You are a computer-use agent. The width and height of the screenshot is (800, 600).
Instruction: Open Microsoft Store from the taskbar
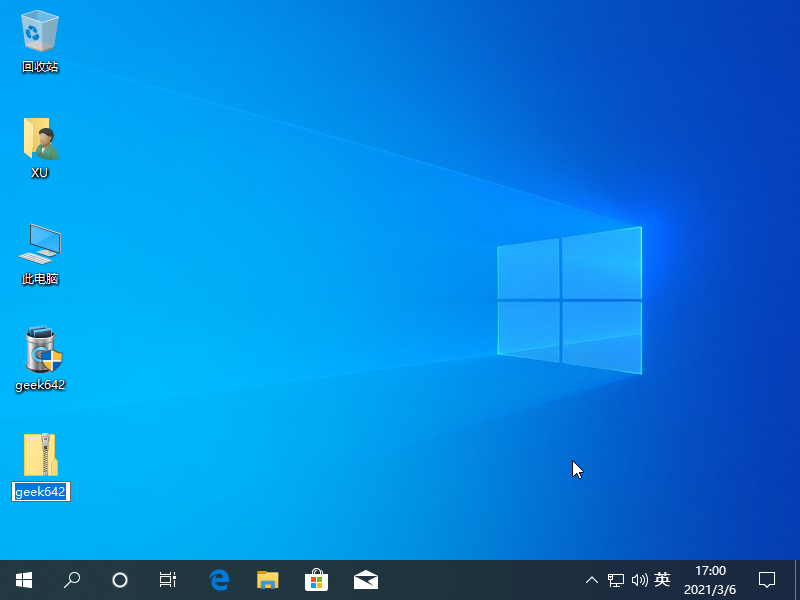[x=316, y=579]
